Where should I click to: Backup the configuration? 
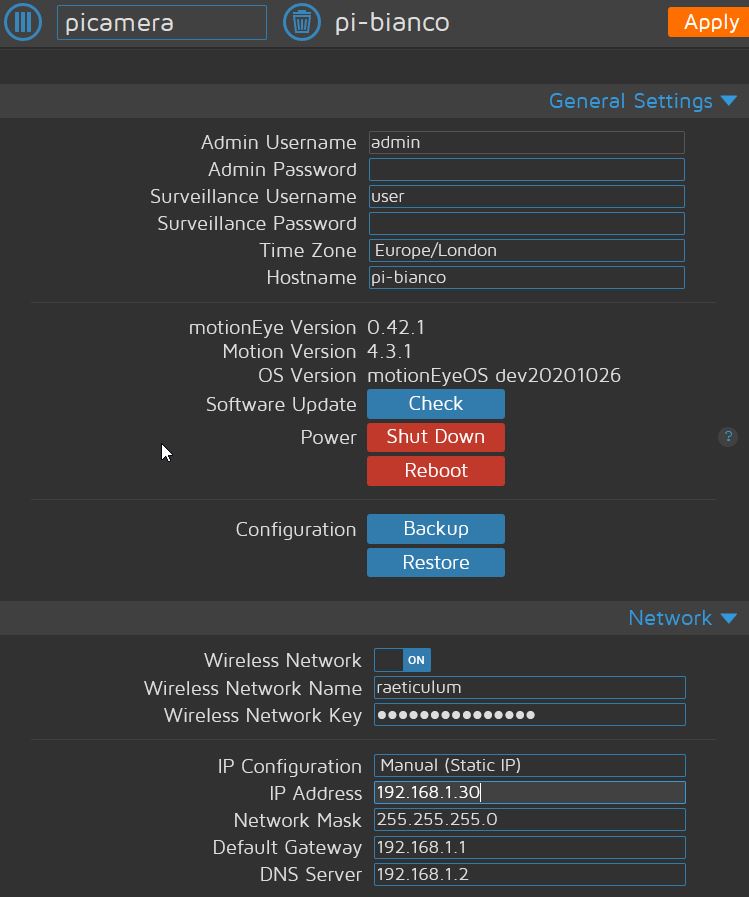(x=435, y=529)
